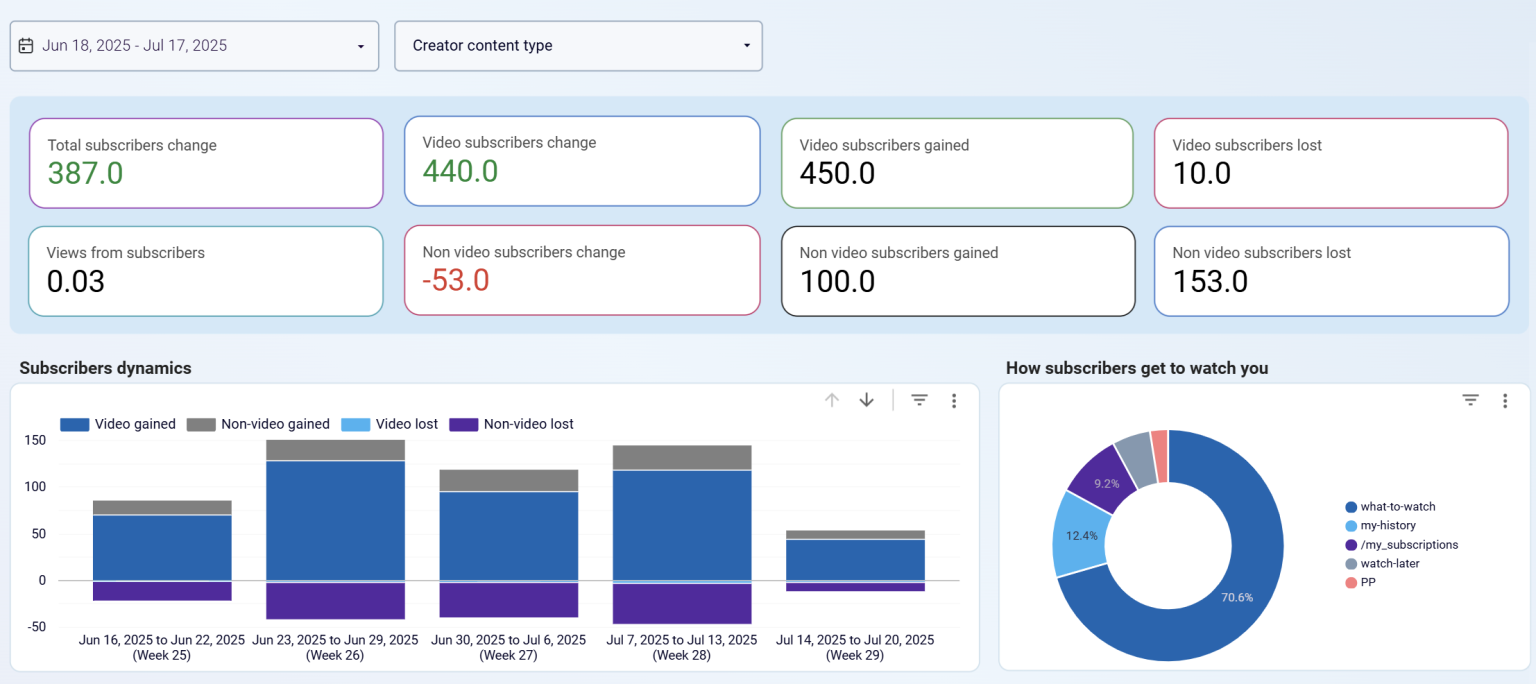Open the three-dot menu on Subscribers dynamics
This screenshot has height=684, width=1536.
pyautogui.click(x=954, y=400)
